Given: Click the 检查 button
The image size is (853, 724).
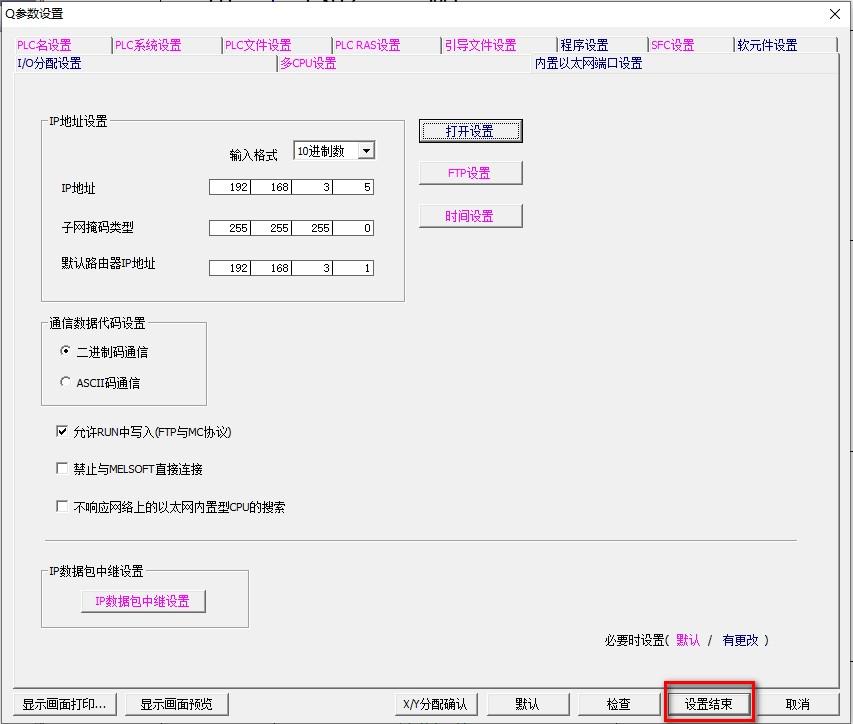Looking at the screenshot, I should [x=619, y=704].
